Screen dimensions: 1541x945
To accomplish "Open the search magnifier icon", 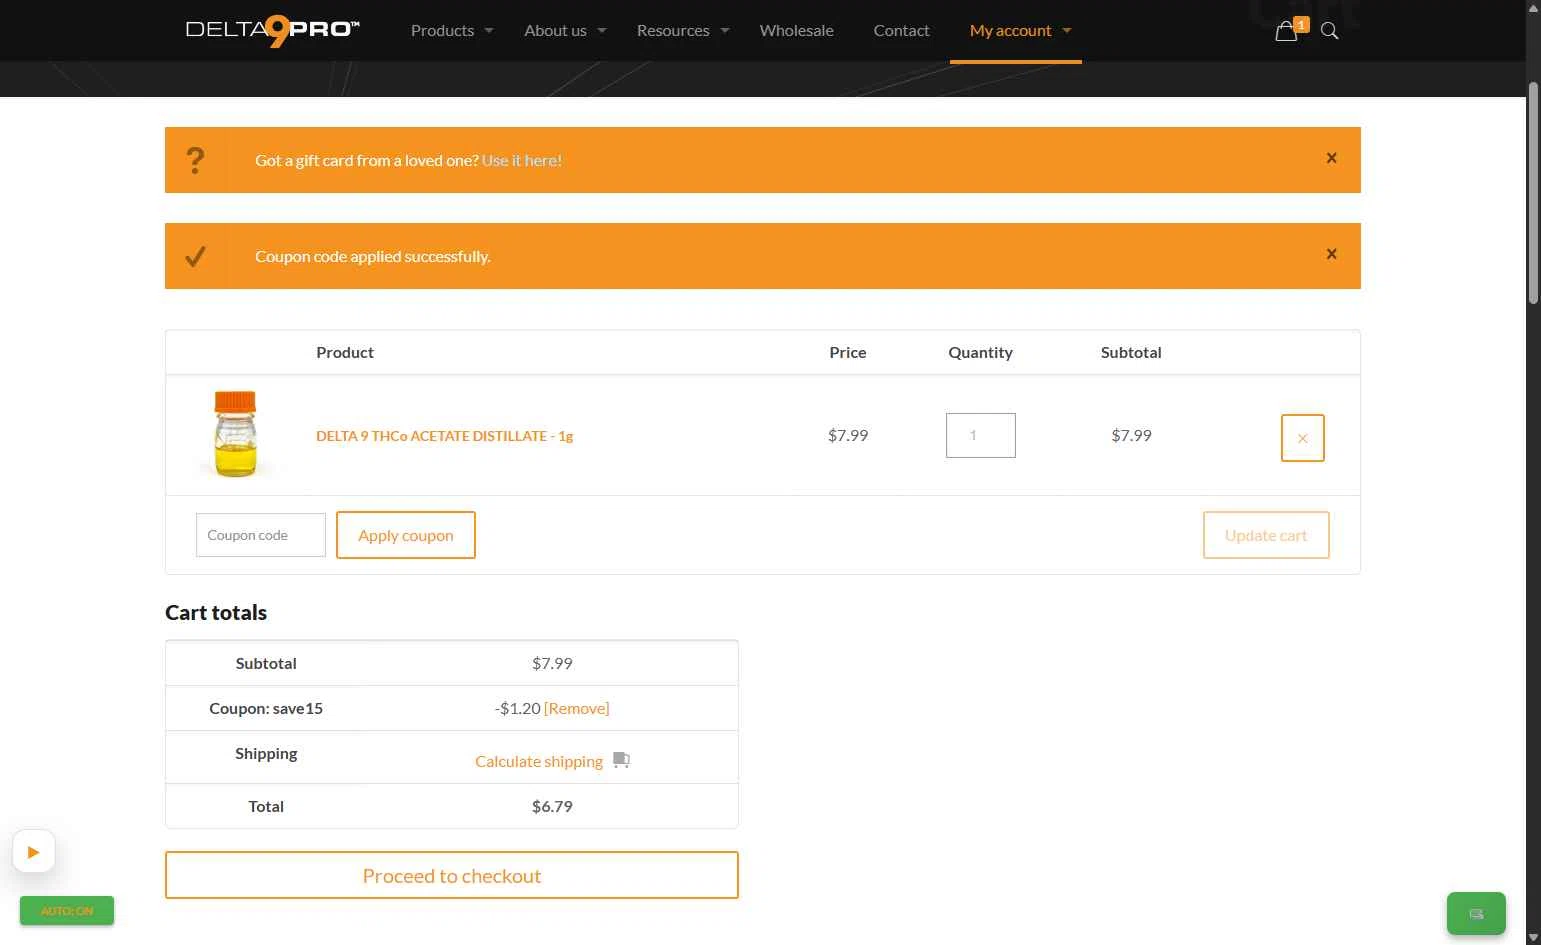I will point(1329,31).
